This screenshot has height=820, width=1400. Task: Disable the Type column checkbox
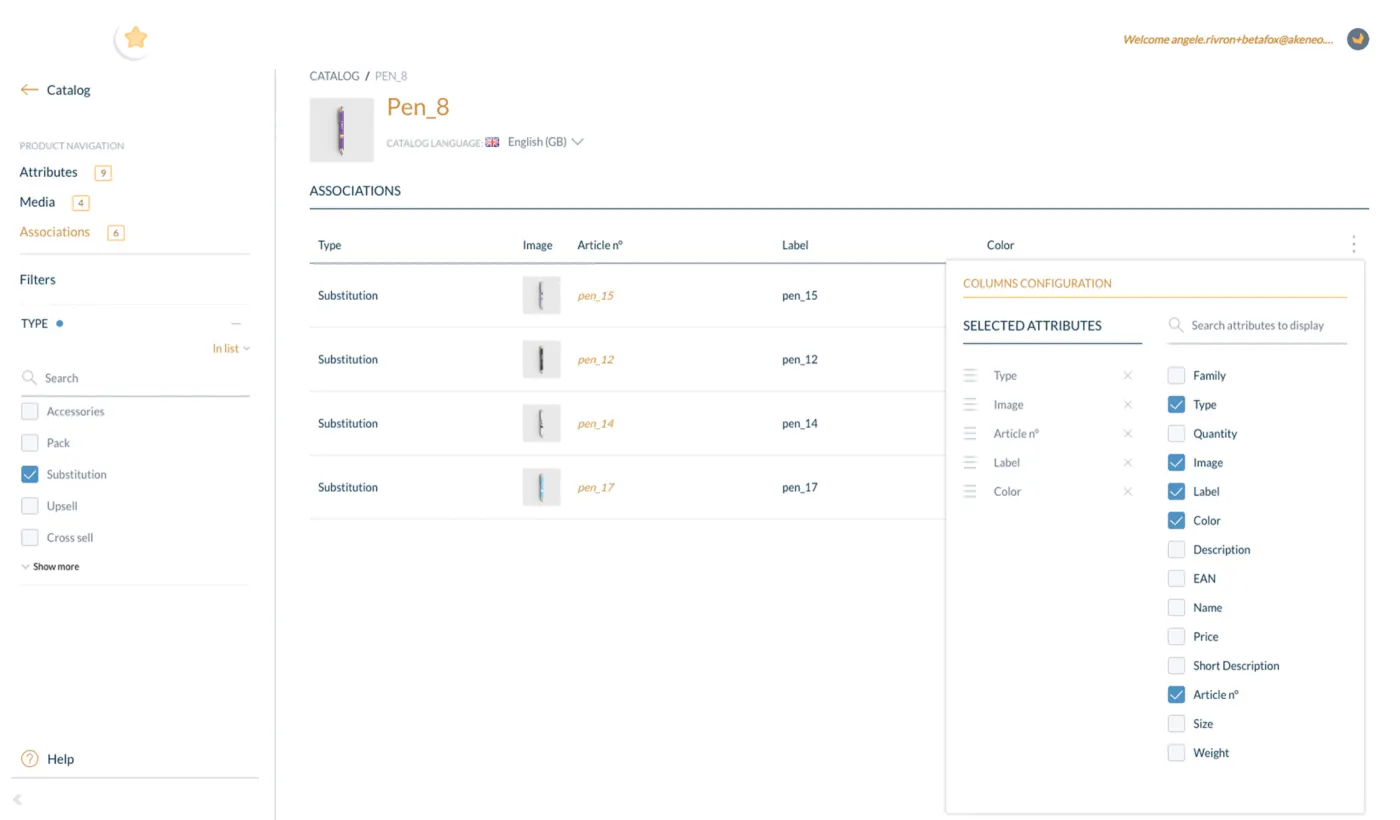pos(1176,405)
